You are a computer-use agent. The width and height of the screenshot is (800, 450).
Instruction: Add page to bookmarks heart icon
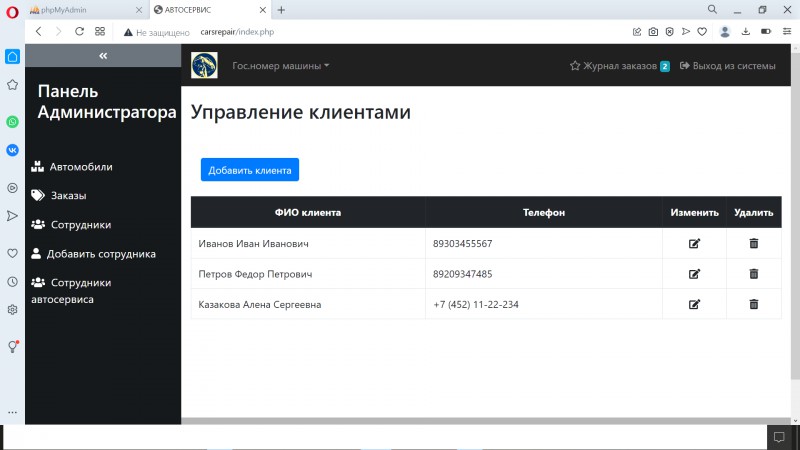click(x=702, y=32)
